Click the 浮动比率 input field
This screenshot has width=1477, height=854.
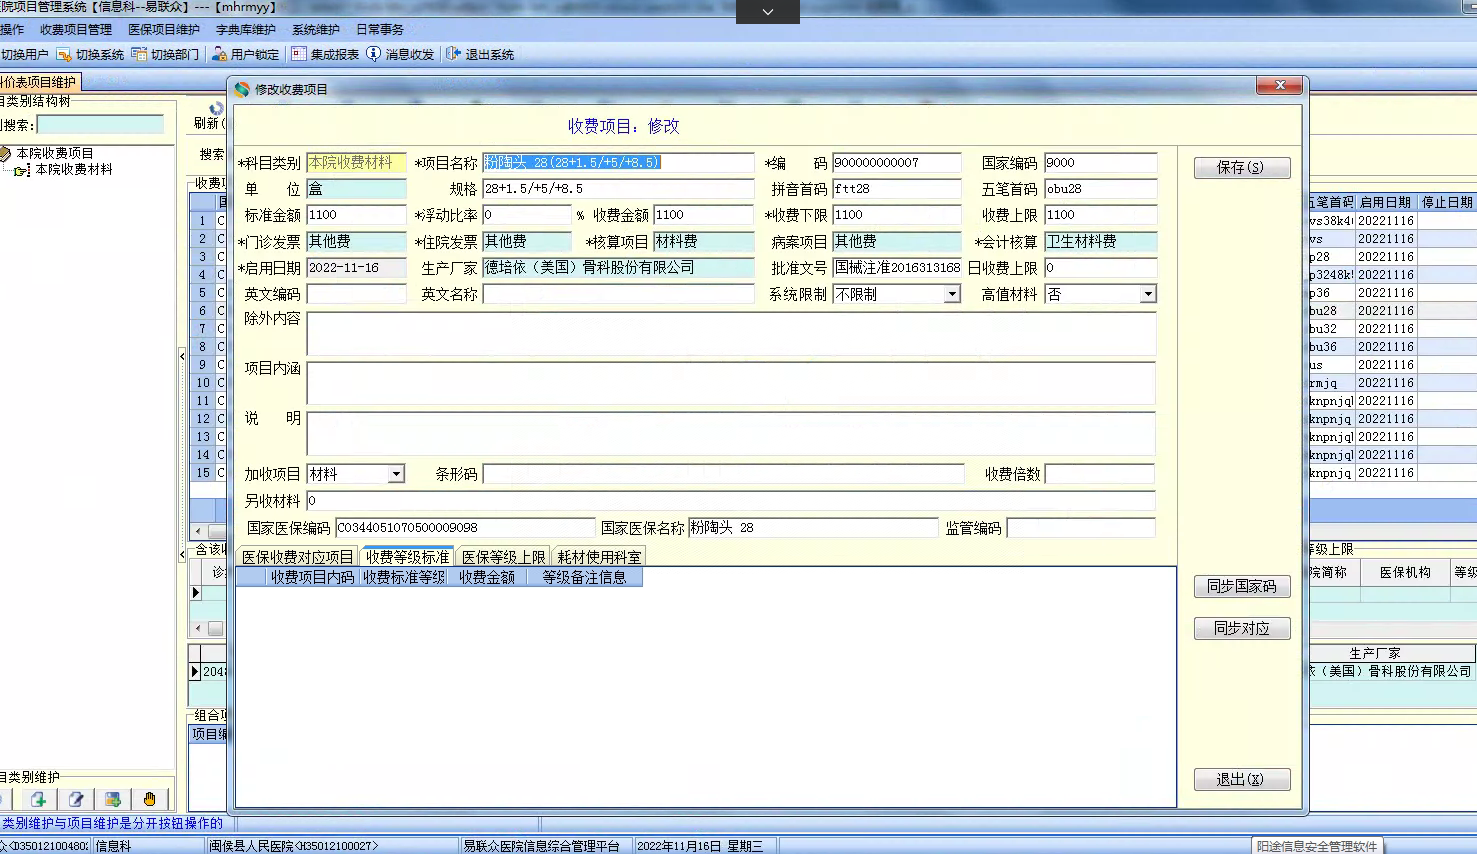coord(526,215)
